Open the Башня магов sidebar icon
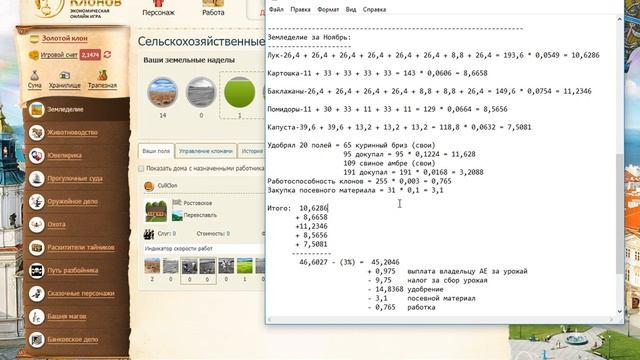This screenshot has width=640, height=360. point(36,316)
